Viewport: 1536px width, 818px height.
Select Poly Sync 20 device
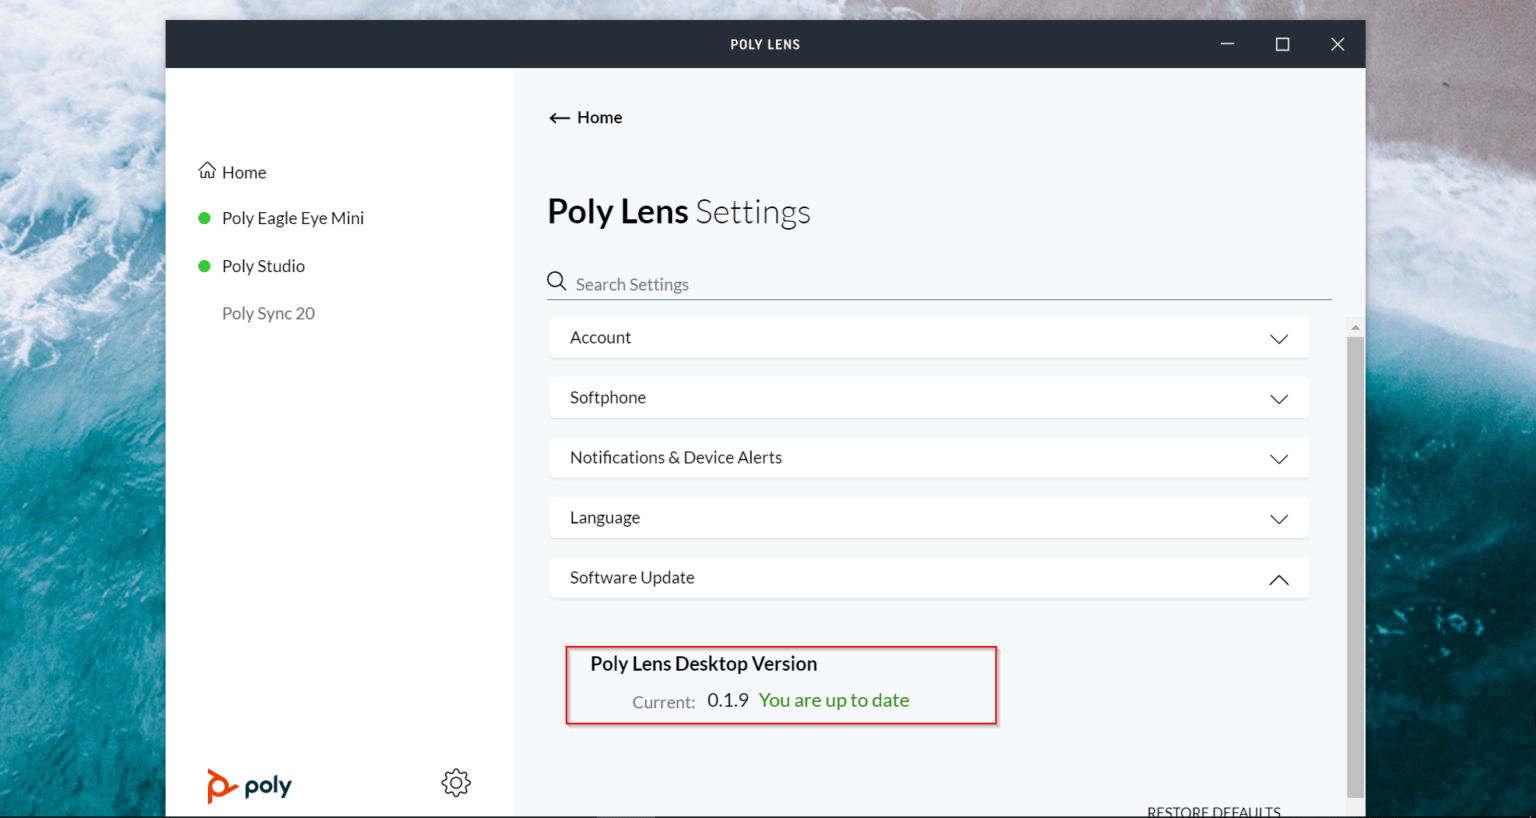(x=268, y=313)
